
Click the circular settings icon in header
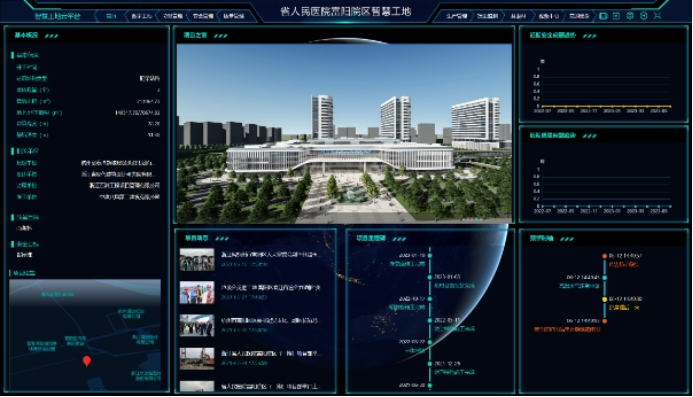pyautogui.click(x=644, y=16)
